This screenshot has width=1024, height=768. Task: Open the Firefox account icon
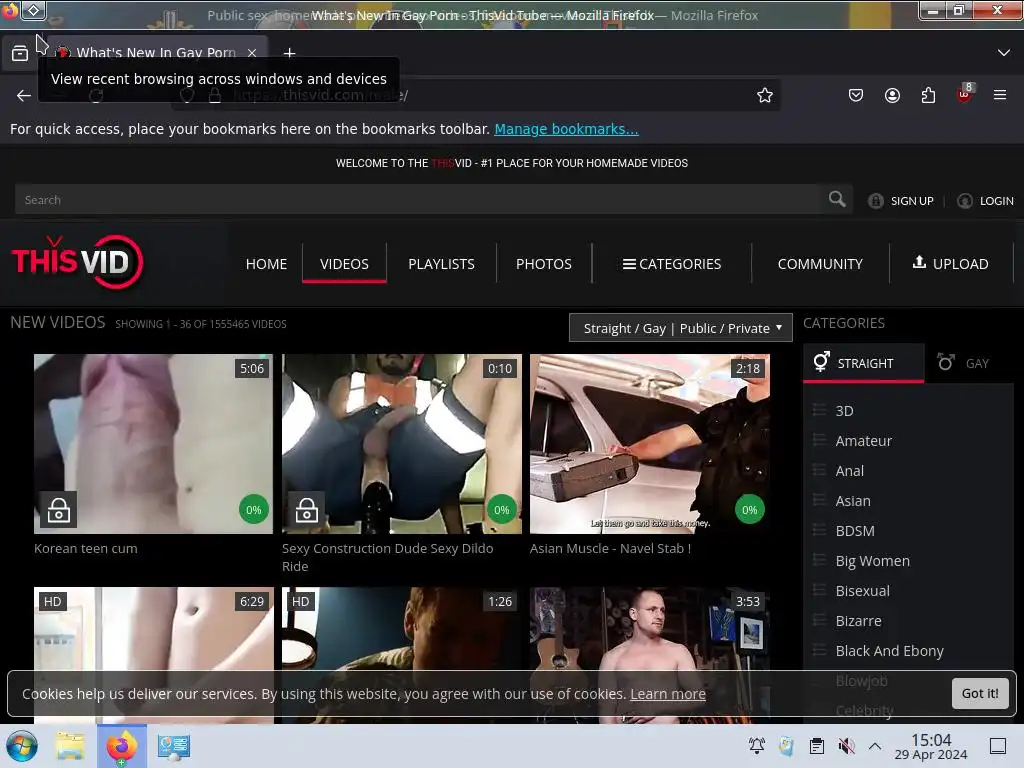892,95
